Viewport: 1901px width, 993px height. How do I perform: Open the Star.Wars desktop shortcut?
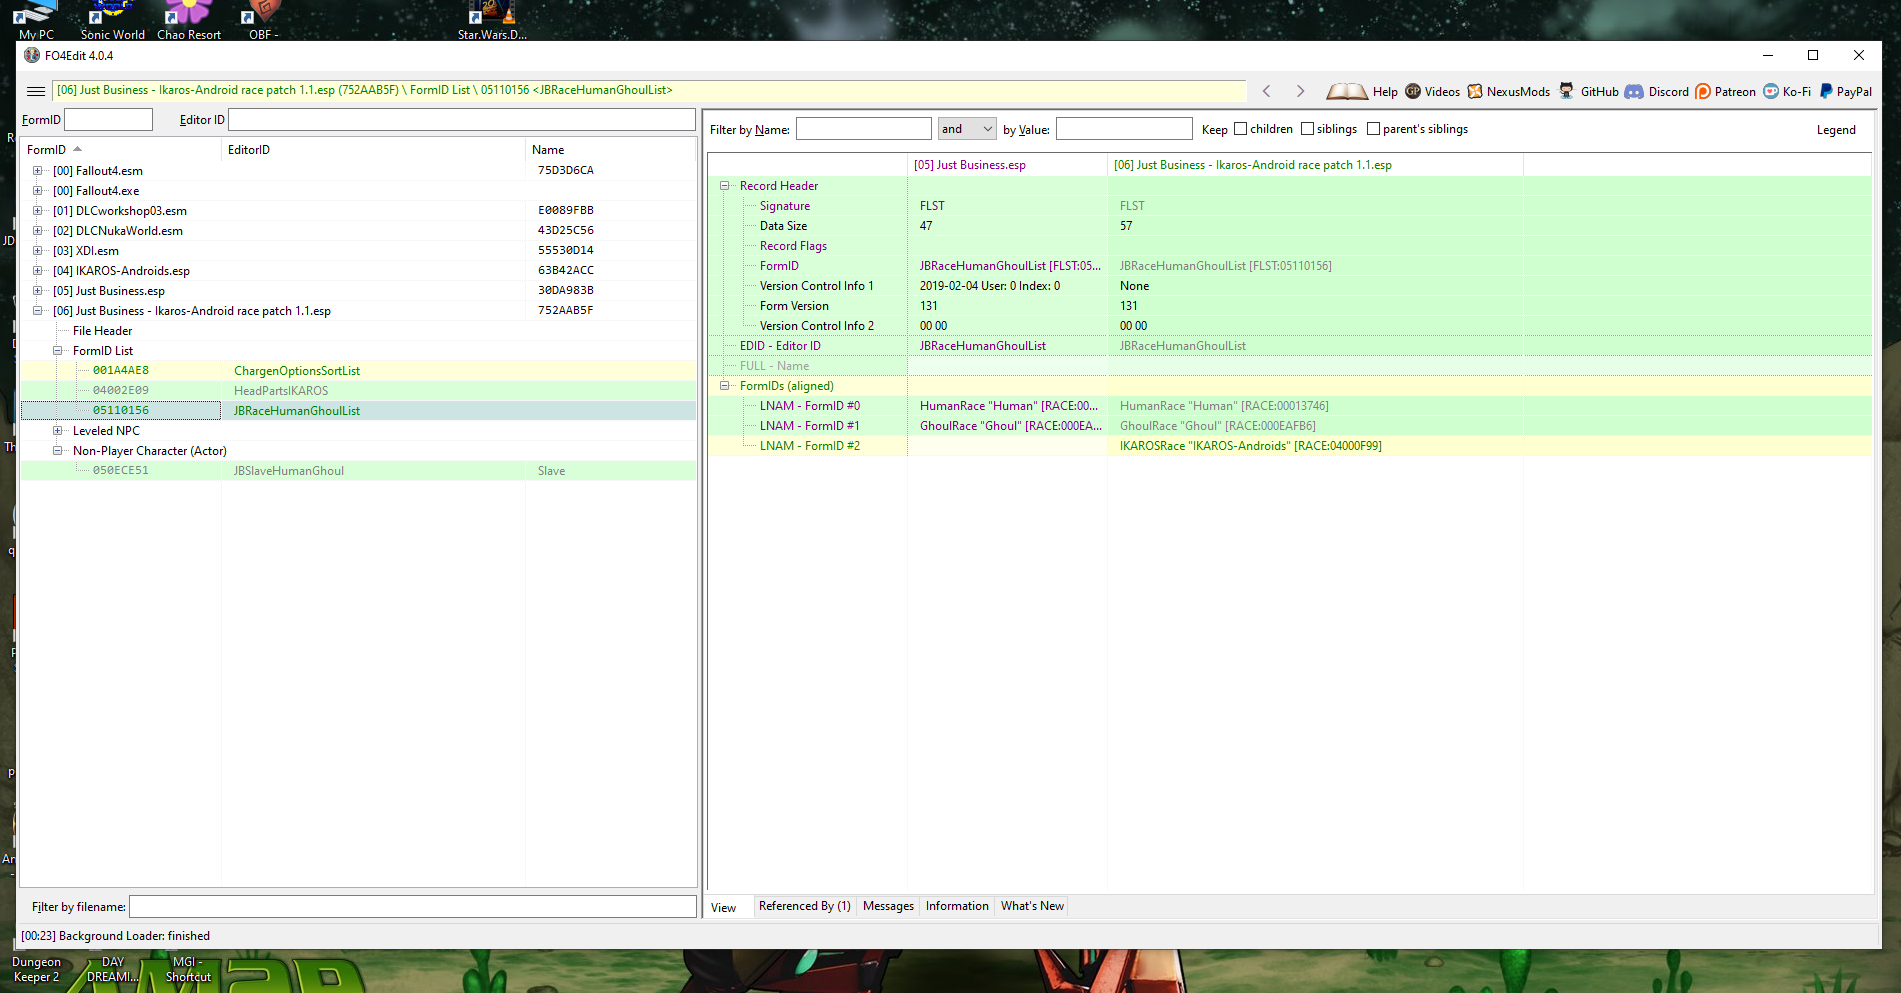(492, 20)
